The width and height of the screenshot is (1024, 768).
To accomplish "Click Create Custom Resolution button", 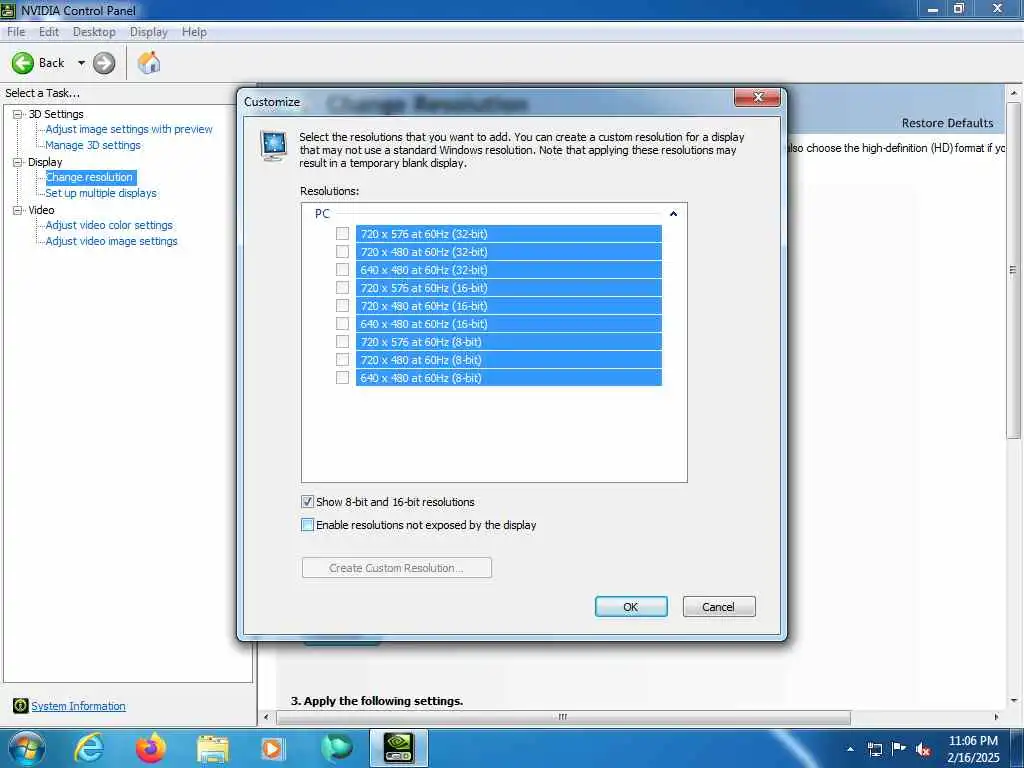I will (x=396, y=568).
